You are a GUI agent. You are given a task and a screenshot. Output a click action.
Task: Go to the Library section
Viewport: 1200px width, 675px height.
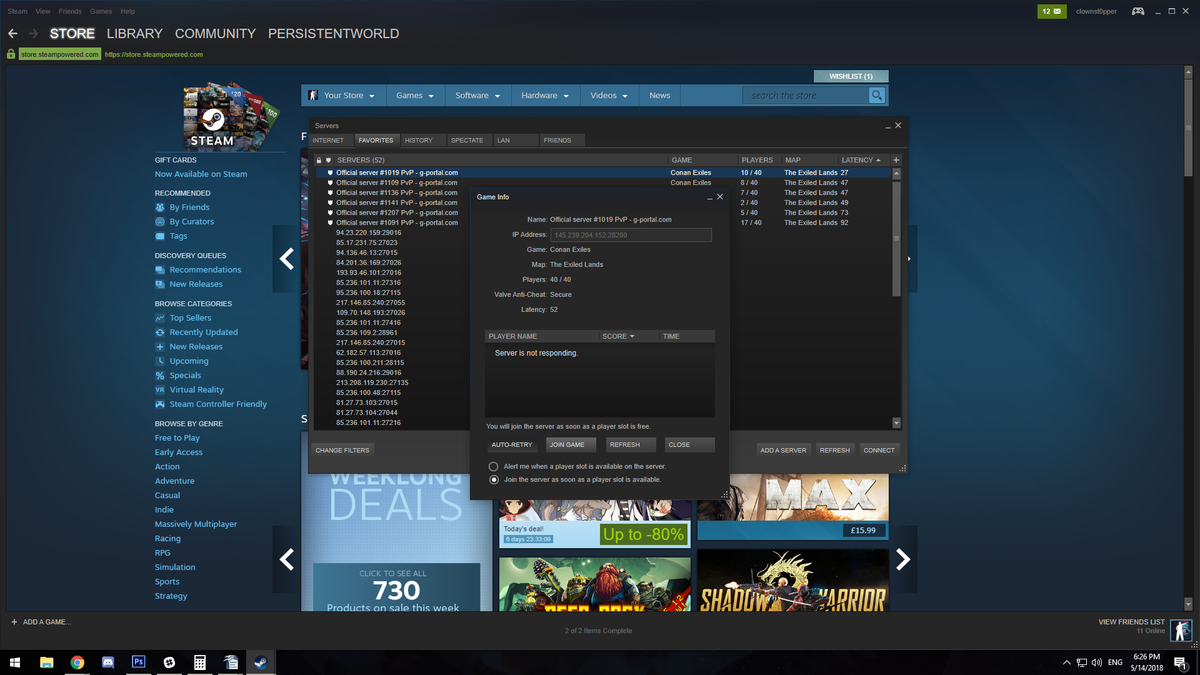pos(134,34)
